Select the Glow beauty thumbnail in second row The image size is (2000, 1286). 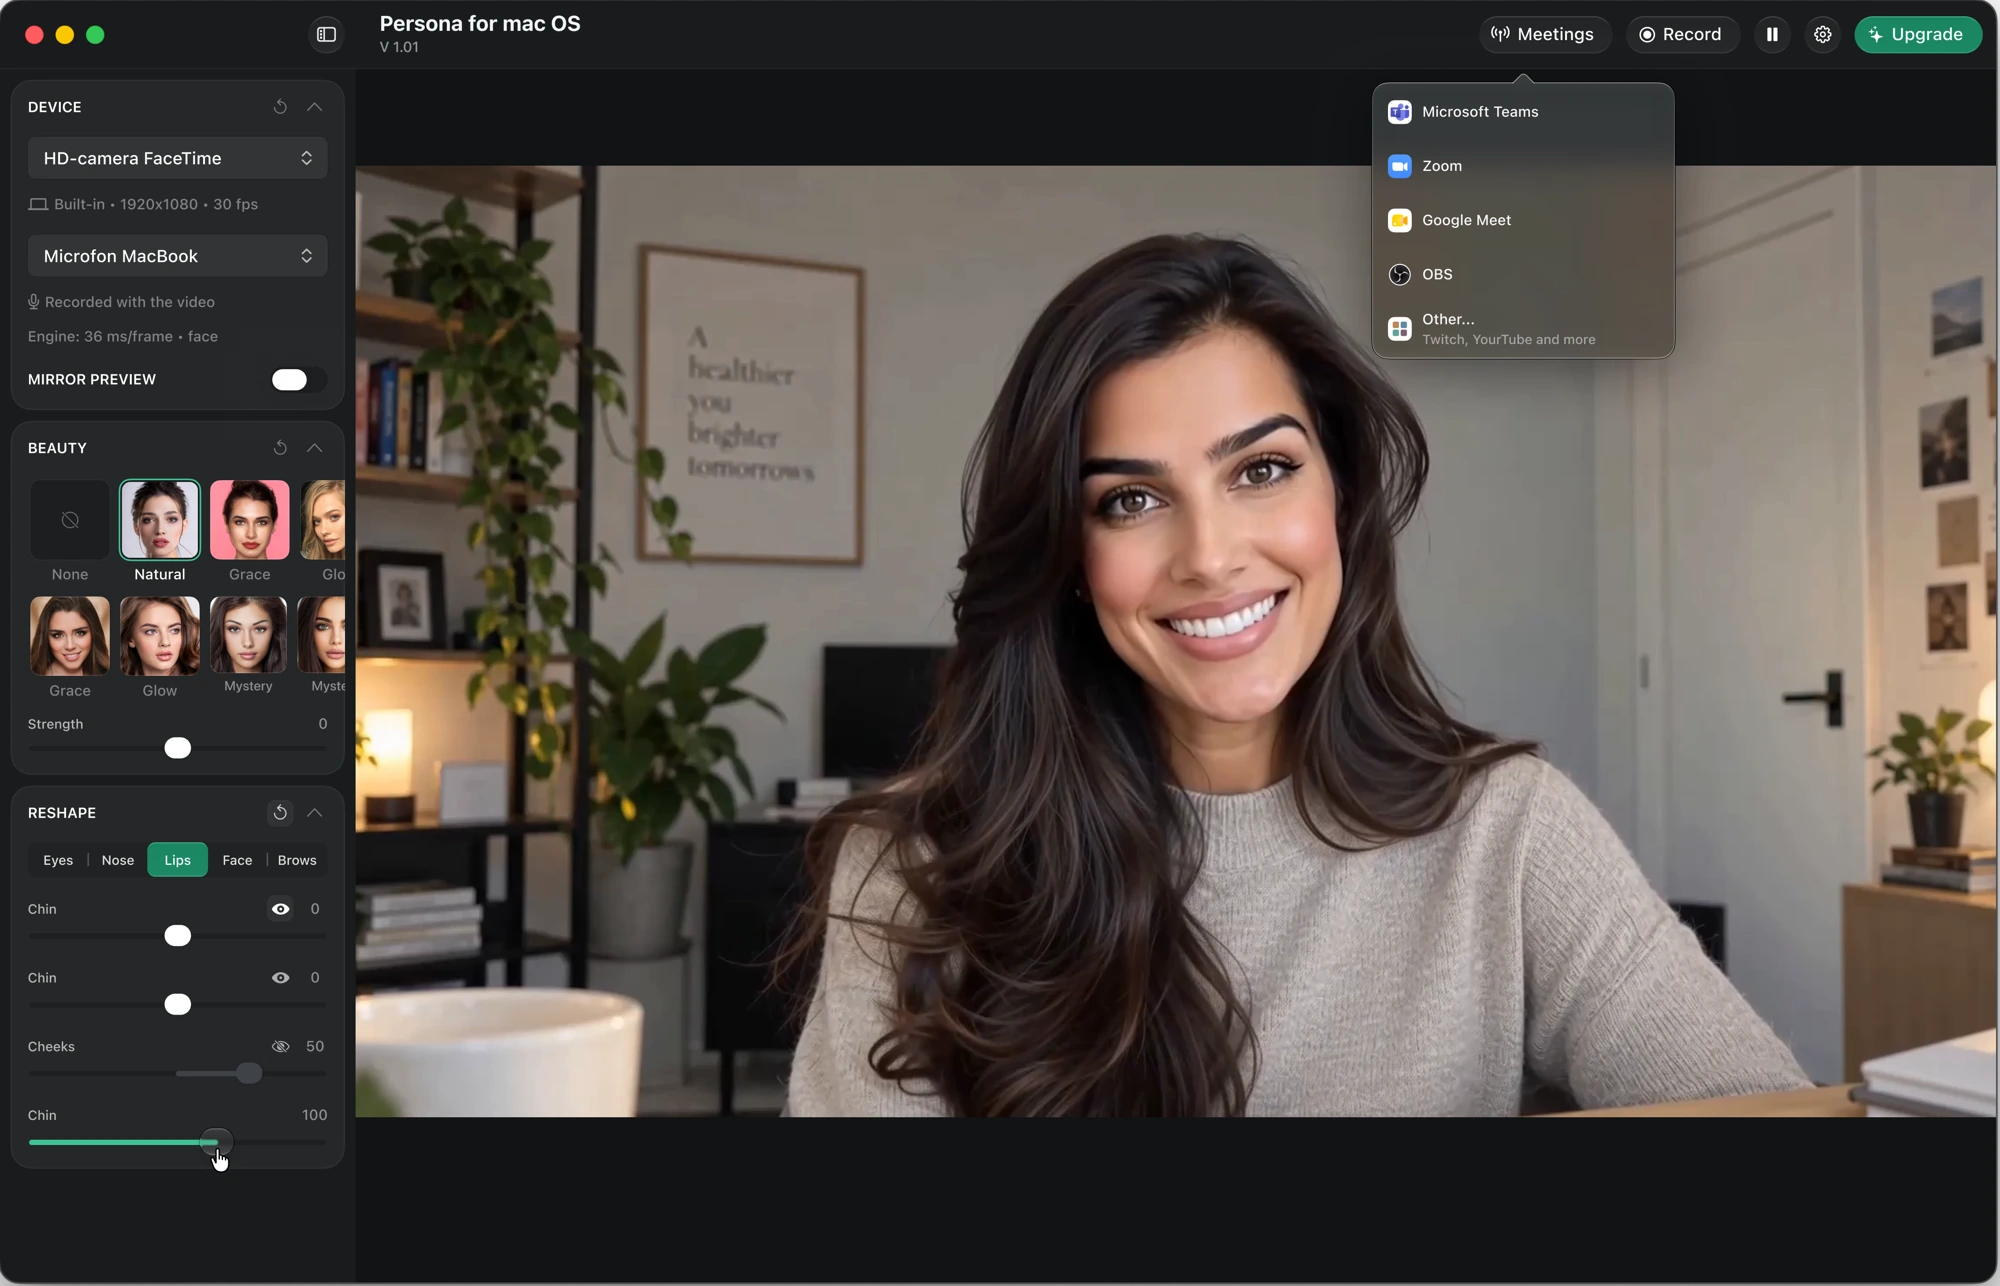tap(160, 636)
